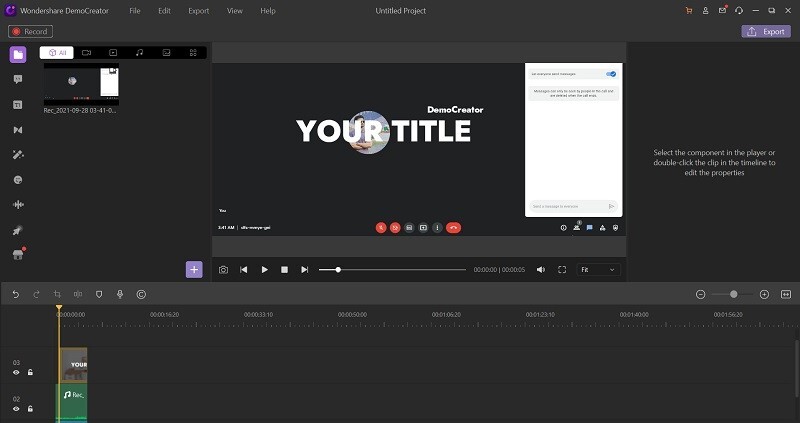Open the Fit zoom dropdown
Image resolution: width=800 pixels, height=423 pixels.
point(598,269)
